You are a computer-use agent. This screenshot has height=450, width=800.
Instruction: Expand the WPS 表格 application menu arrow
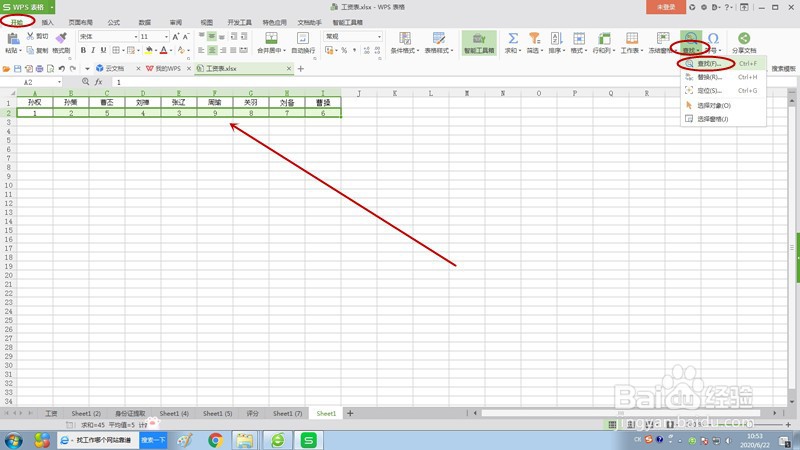tap(52, 7)
